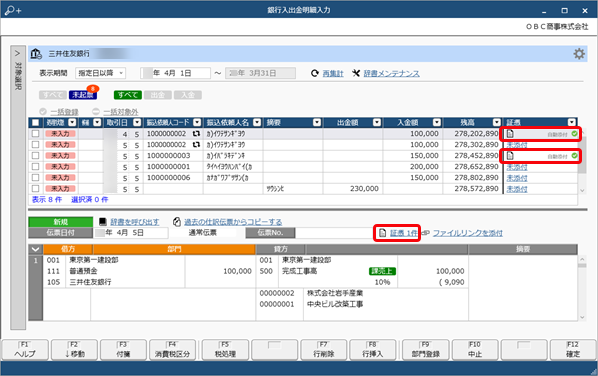Open the filter dropdown on 証憑 column
Screen dimensions: 598x376
click(x=571, y=122)
